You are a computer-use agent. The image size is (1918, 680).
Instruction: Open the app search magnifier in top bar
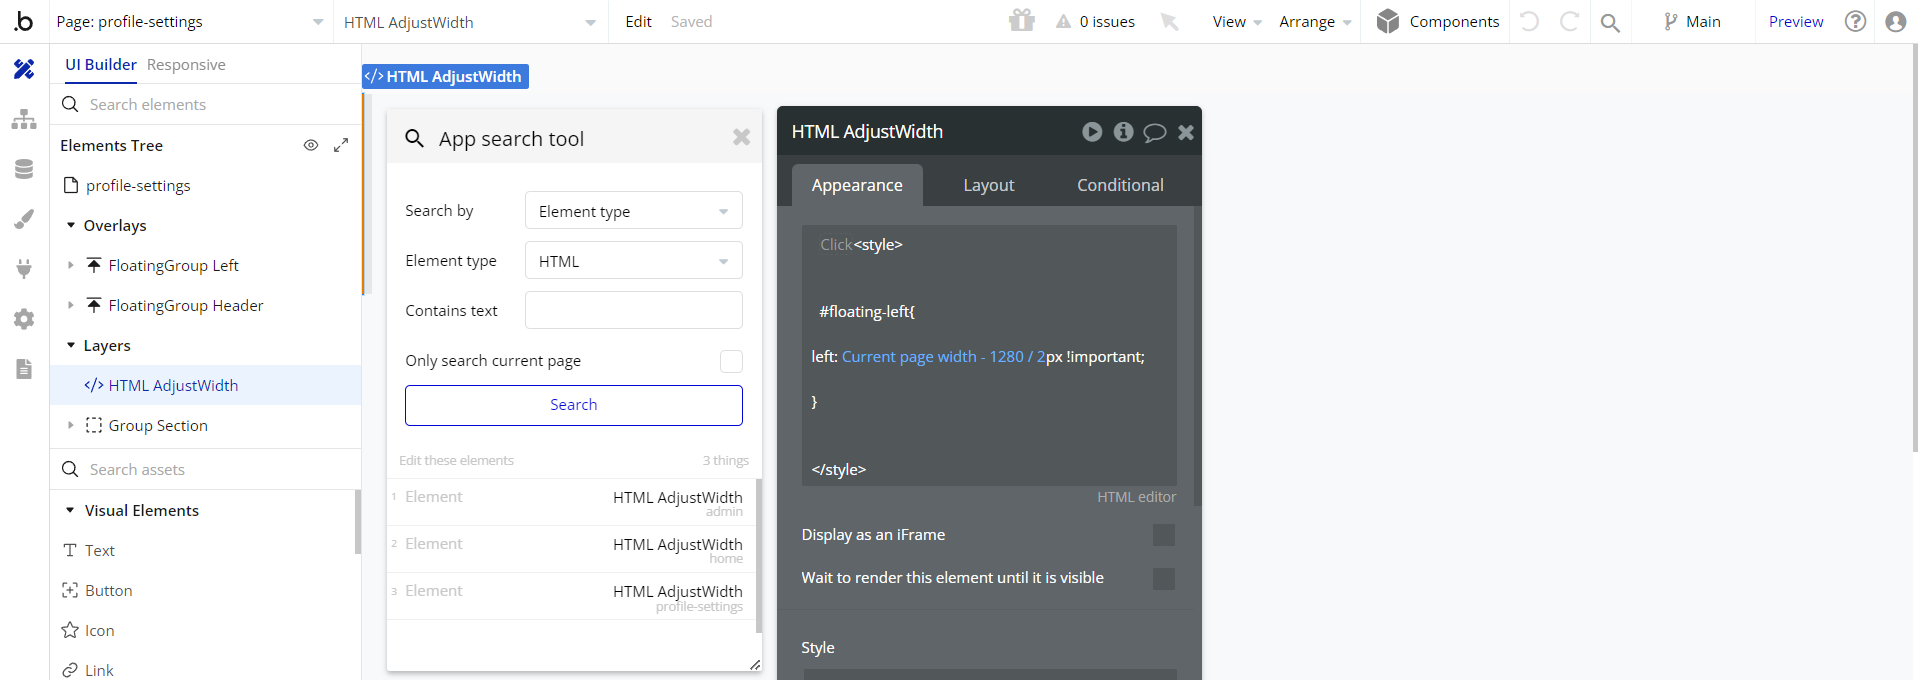[x=1610, y=22]
